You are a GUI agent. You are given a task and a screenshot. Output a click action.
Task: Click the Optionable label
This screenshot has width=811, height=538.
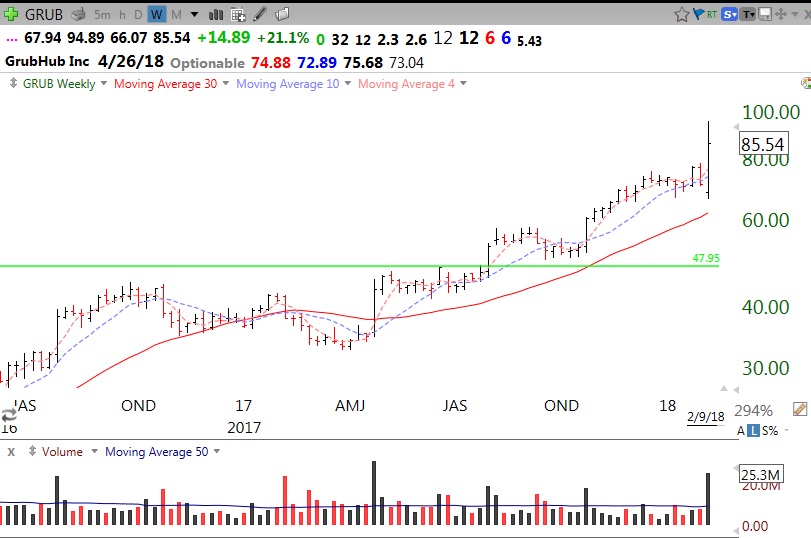207,63
